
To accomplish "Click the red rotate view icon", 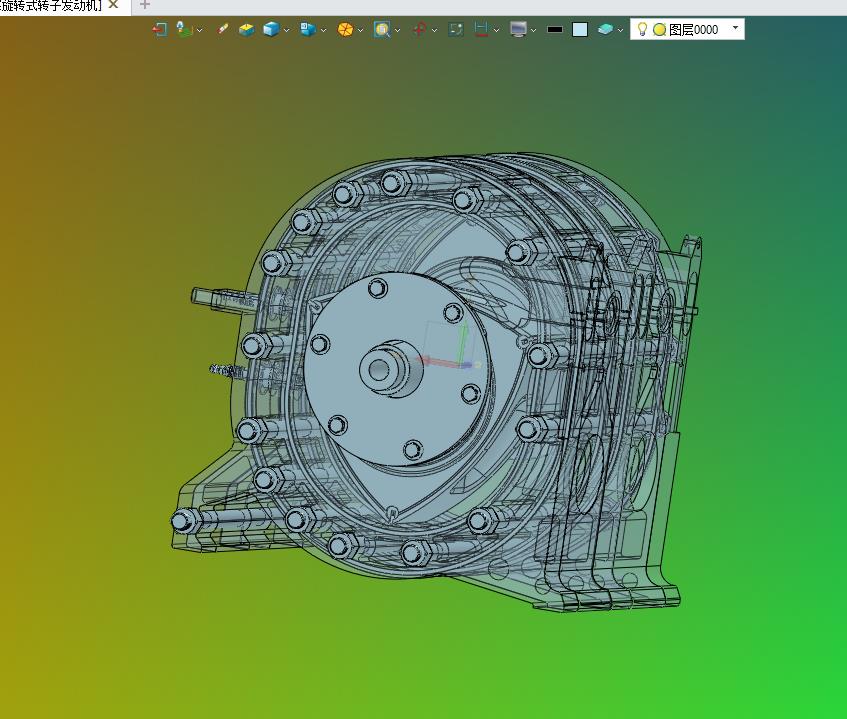I will coord(419,29).
